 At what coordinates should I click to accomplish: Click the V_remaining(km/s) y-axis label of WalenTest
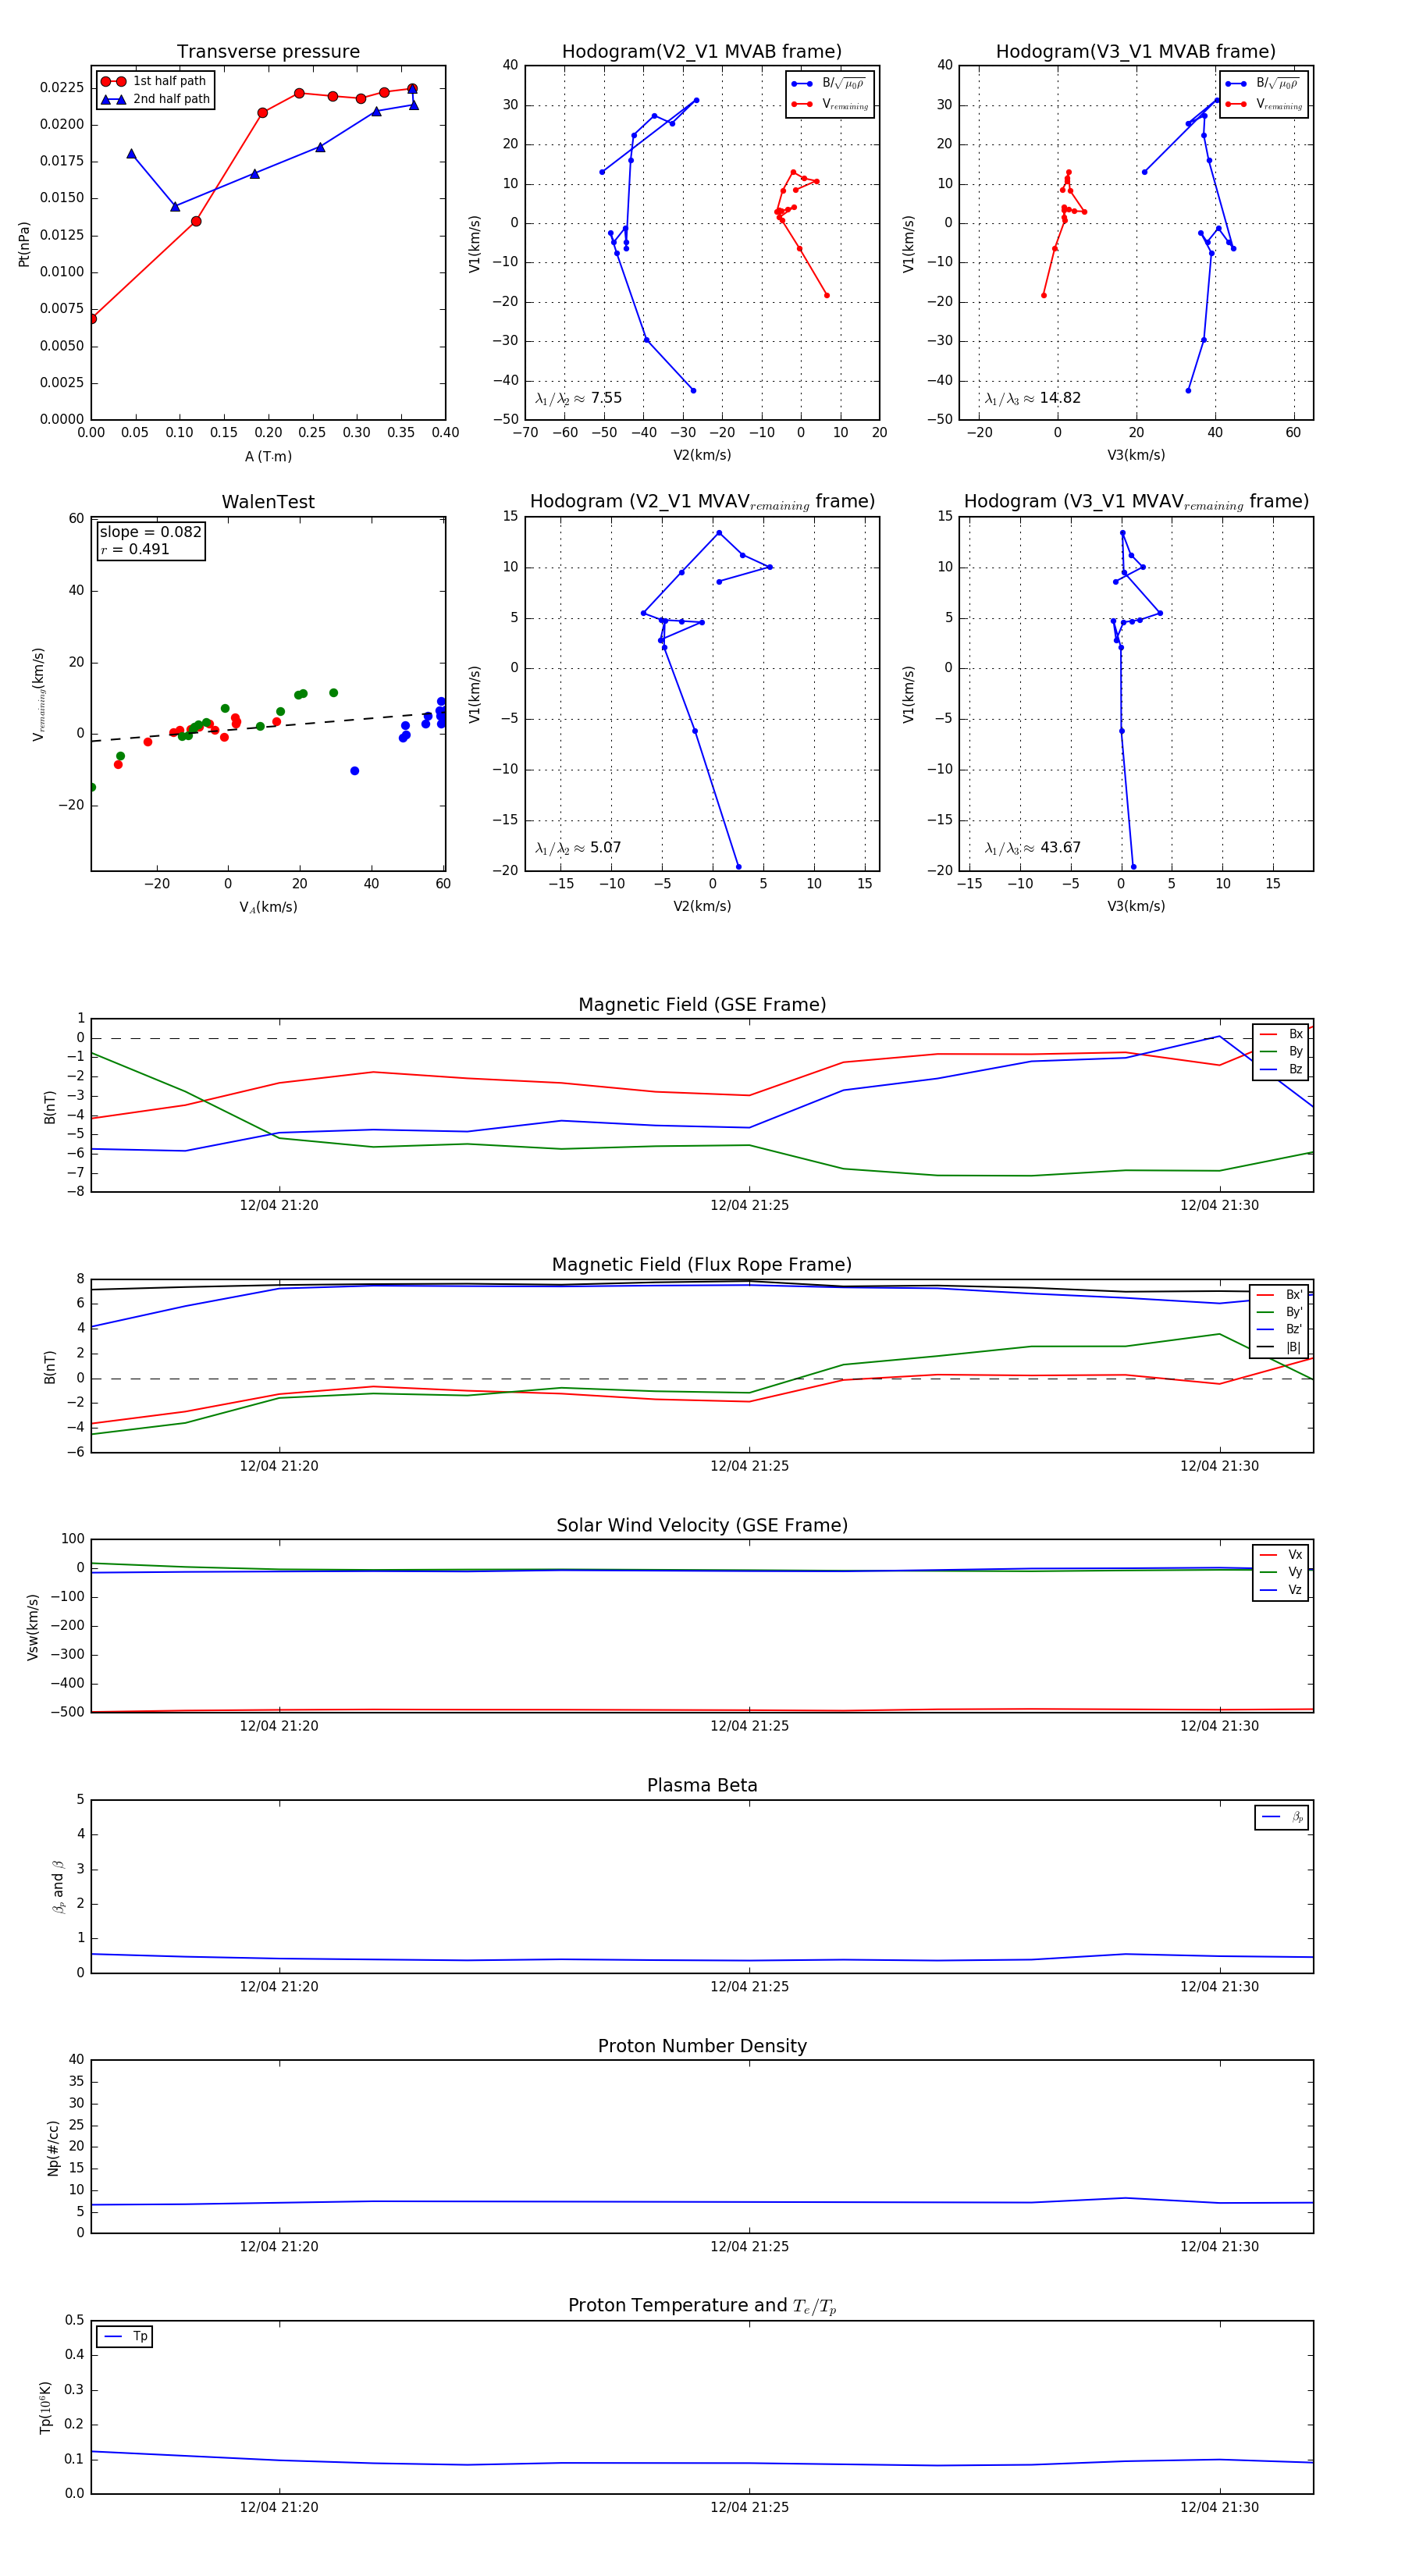(x=38, y=694)
